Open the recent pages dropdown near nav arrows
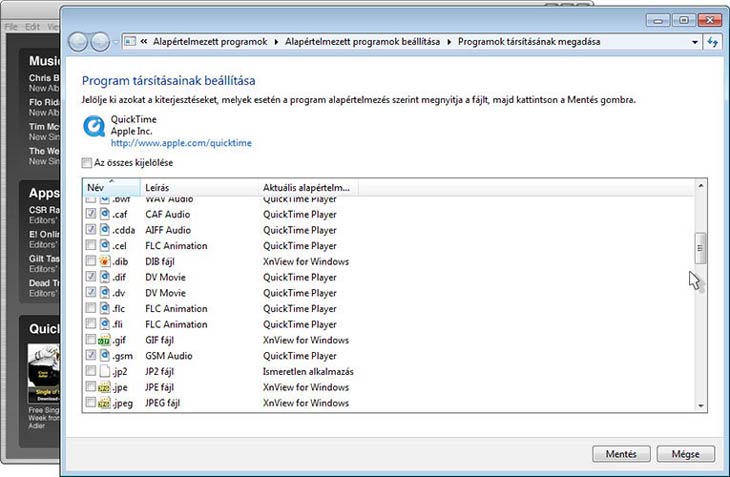The image size is (730, 477). [115, 42]
